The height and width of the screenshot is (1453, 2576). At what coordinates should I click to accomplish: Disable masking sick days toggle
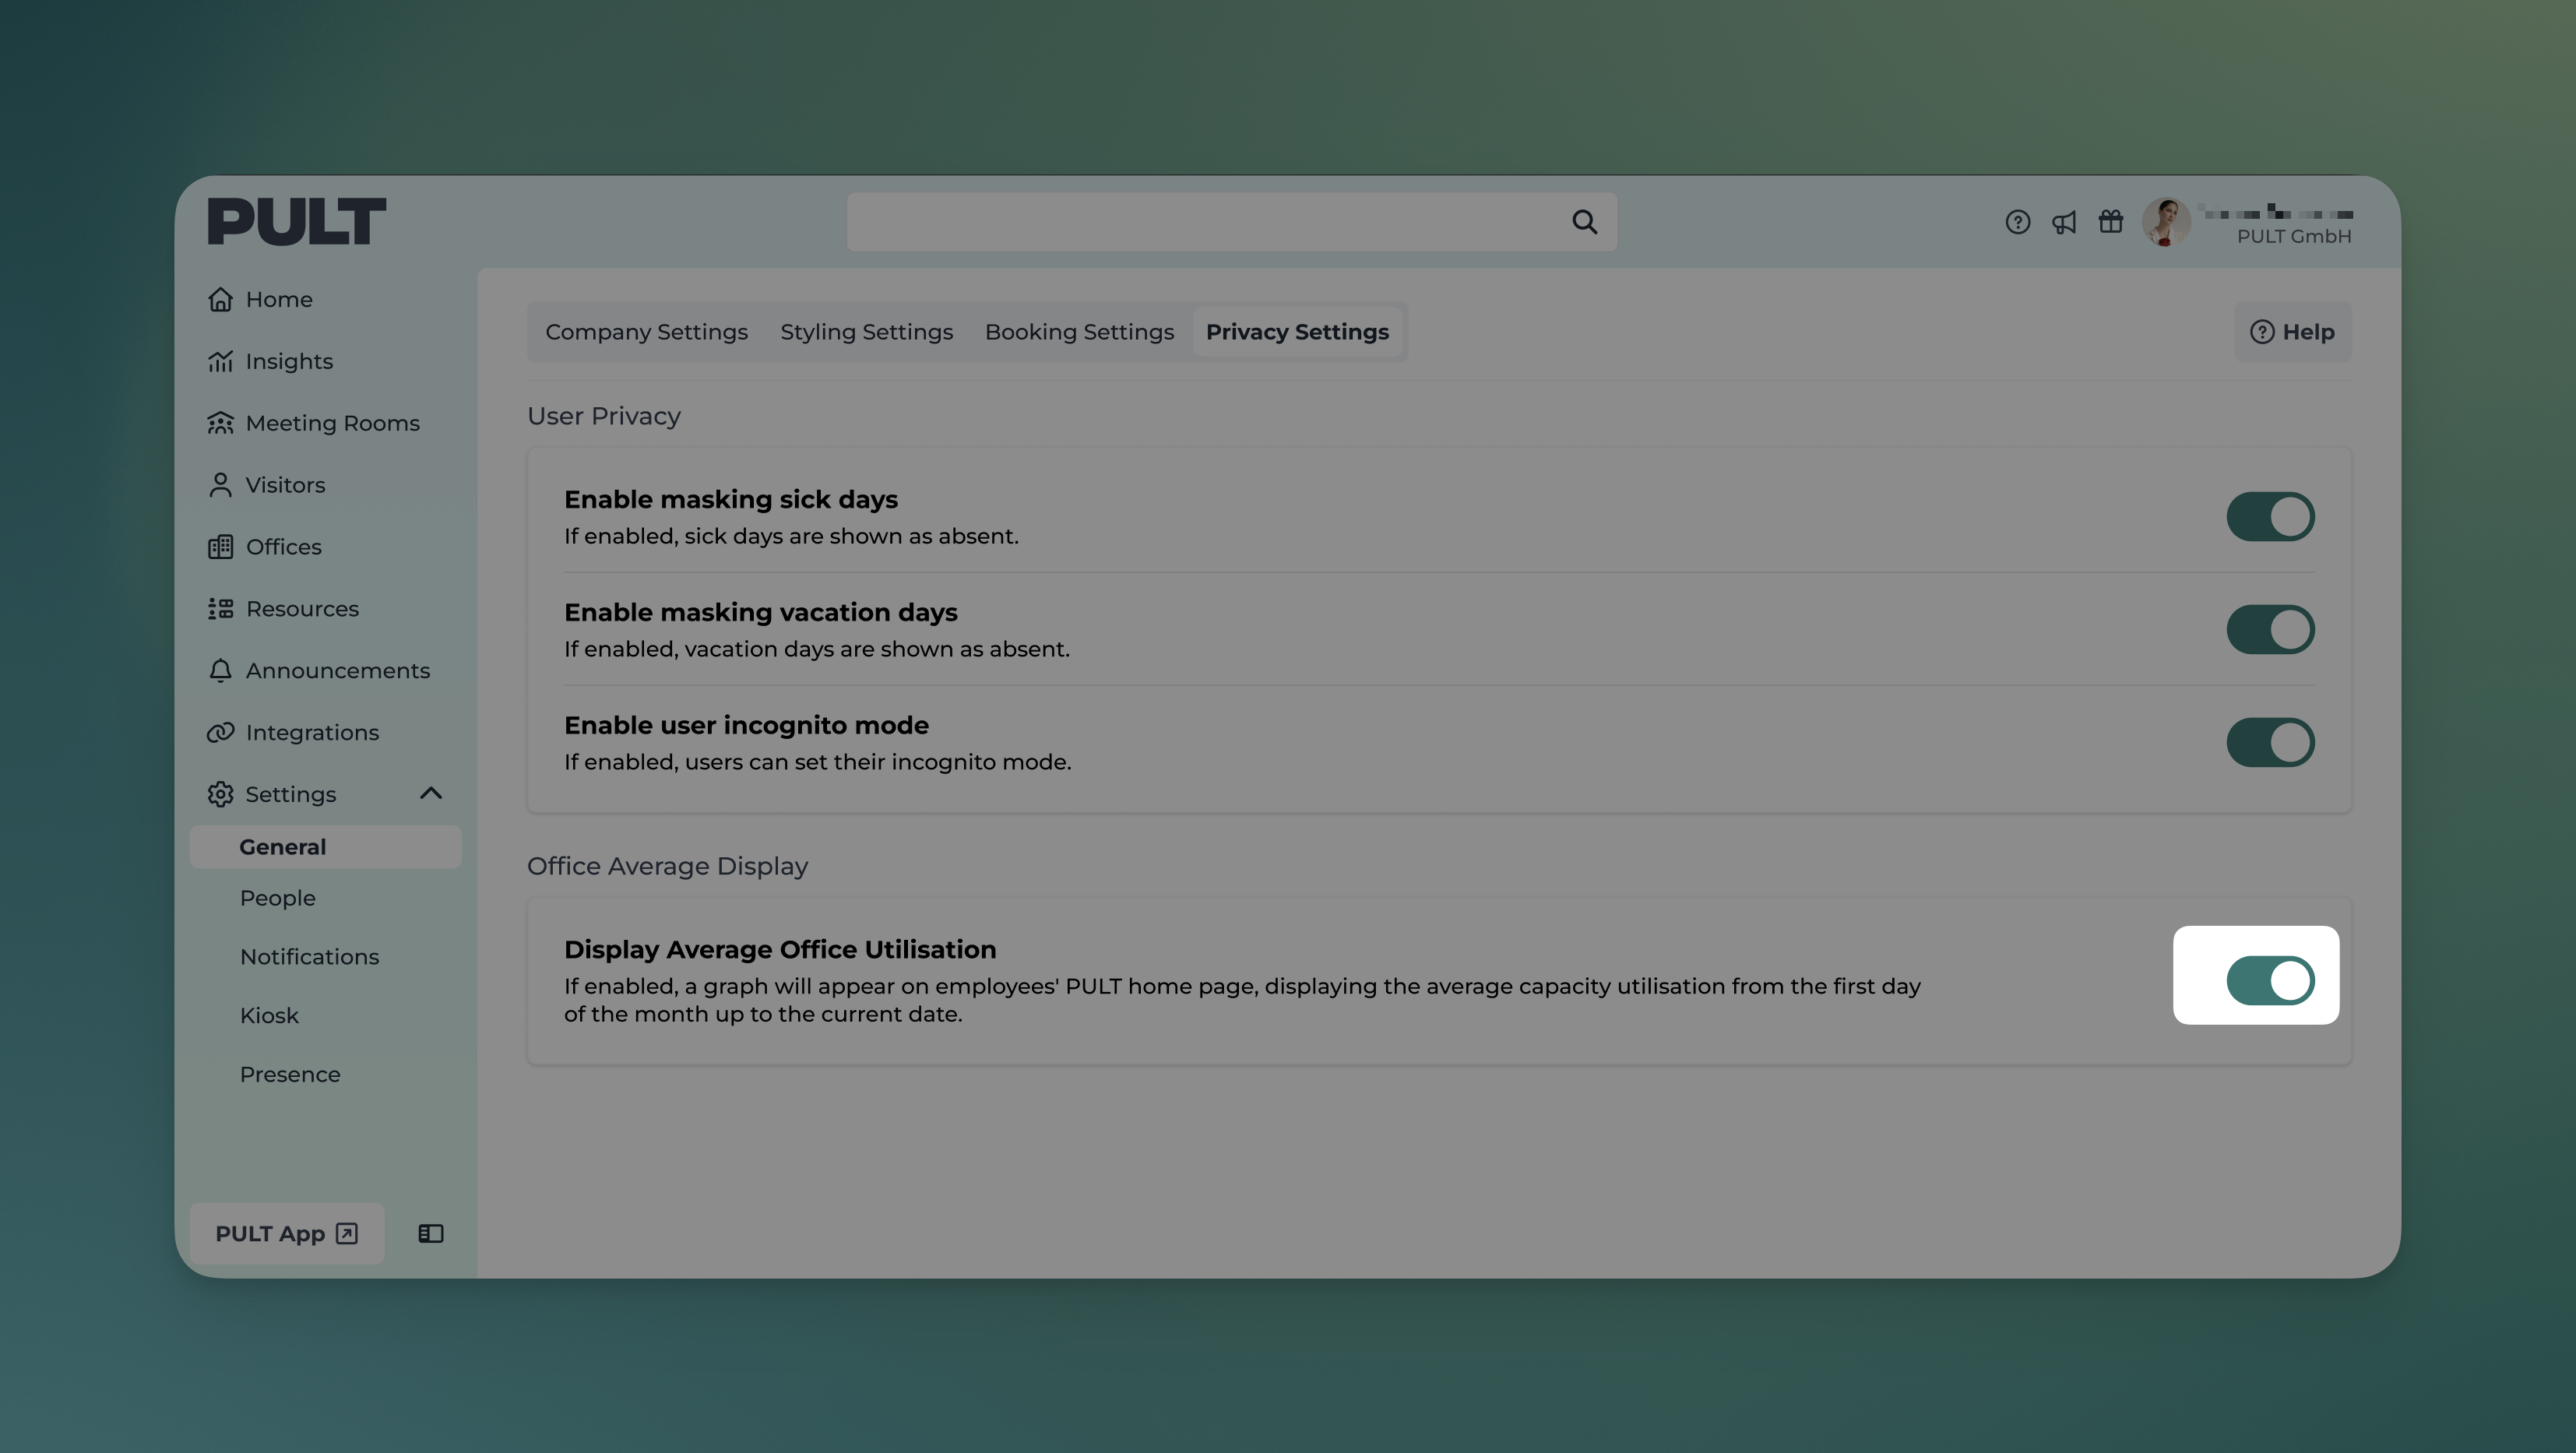[2270, 516]
